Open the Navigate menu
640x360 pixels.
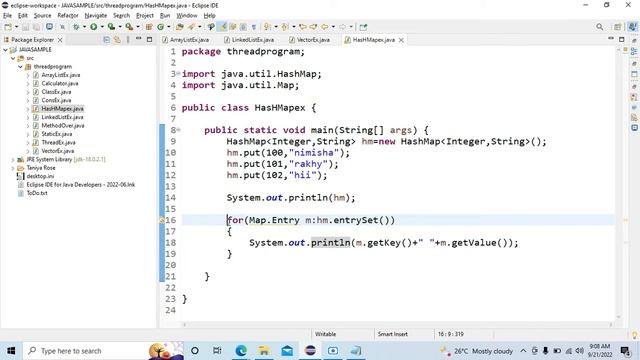[96, 16]
